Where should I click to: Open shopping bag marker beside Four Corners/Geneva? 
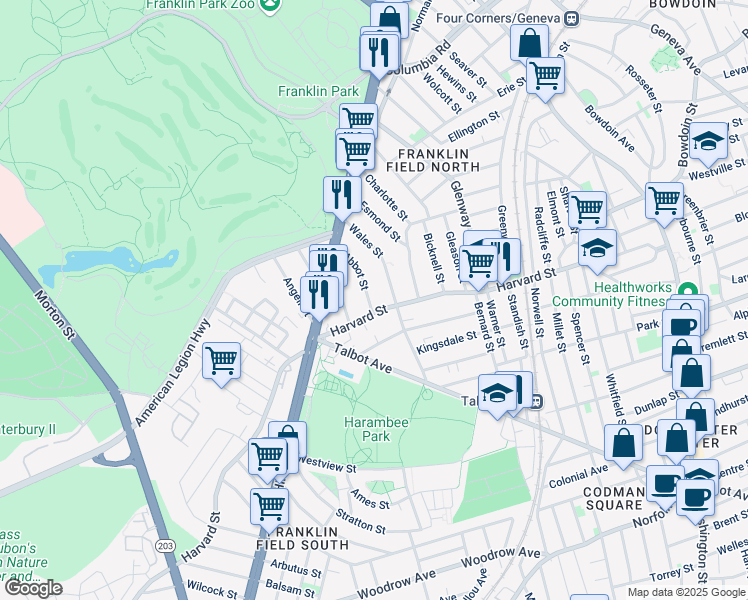[529, 44]
